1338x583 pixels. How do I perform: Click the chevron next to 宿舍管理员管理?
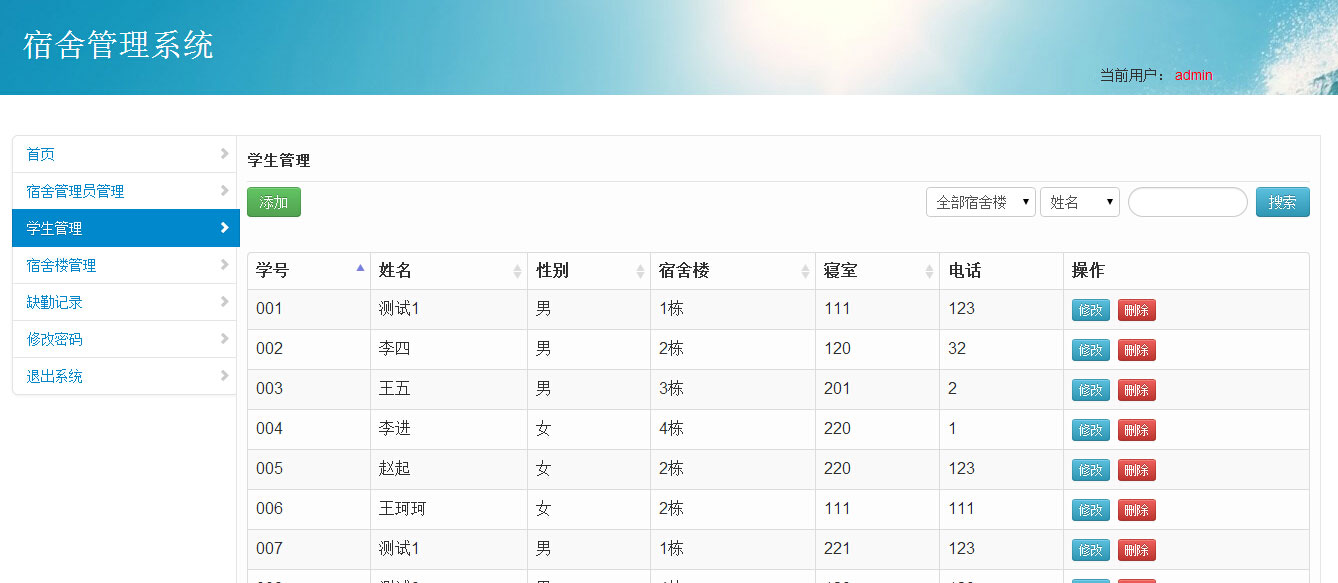coord(227,191)
